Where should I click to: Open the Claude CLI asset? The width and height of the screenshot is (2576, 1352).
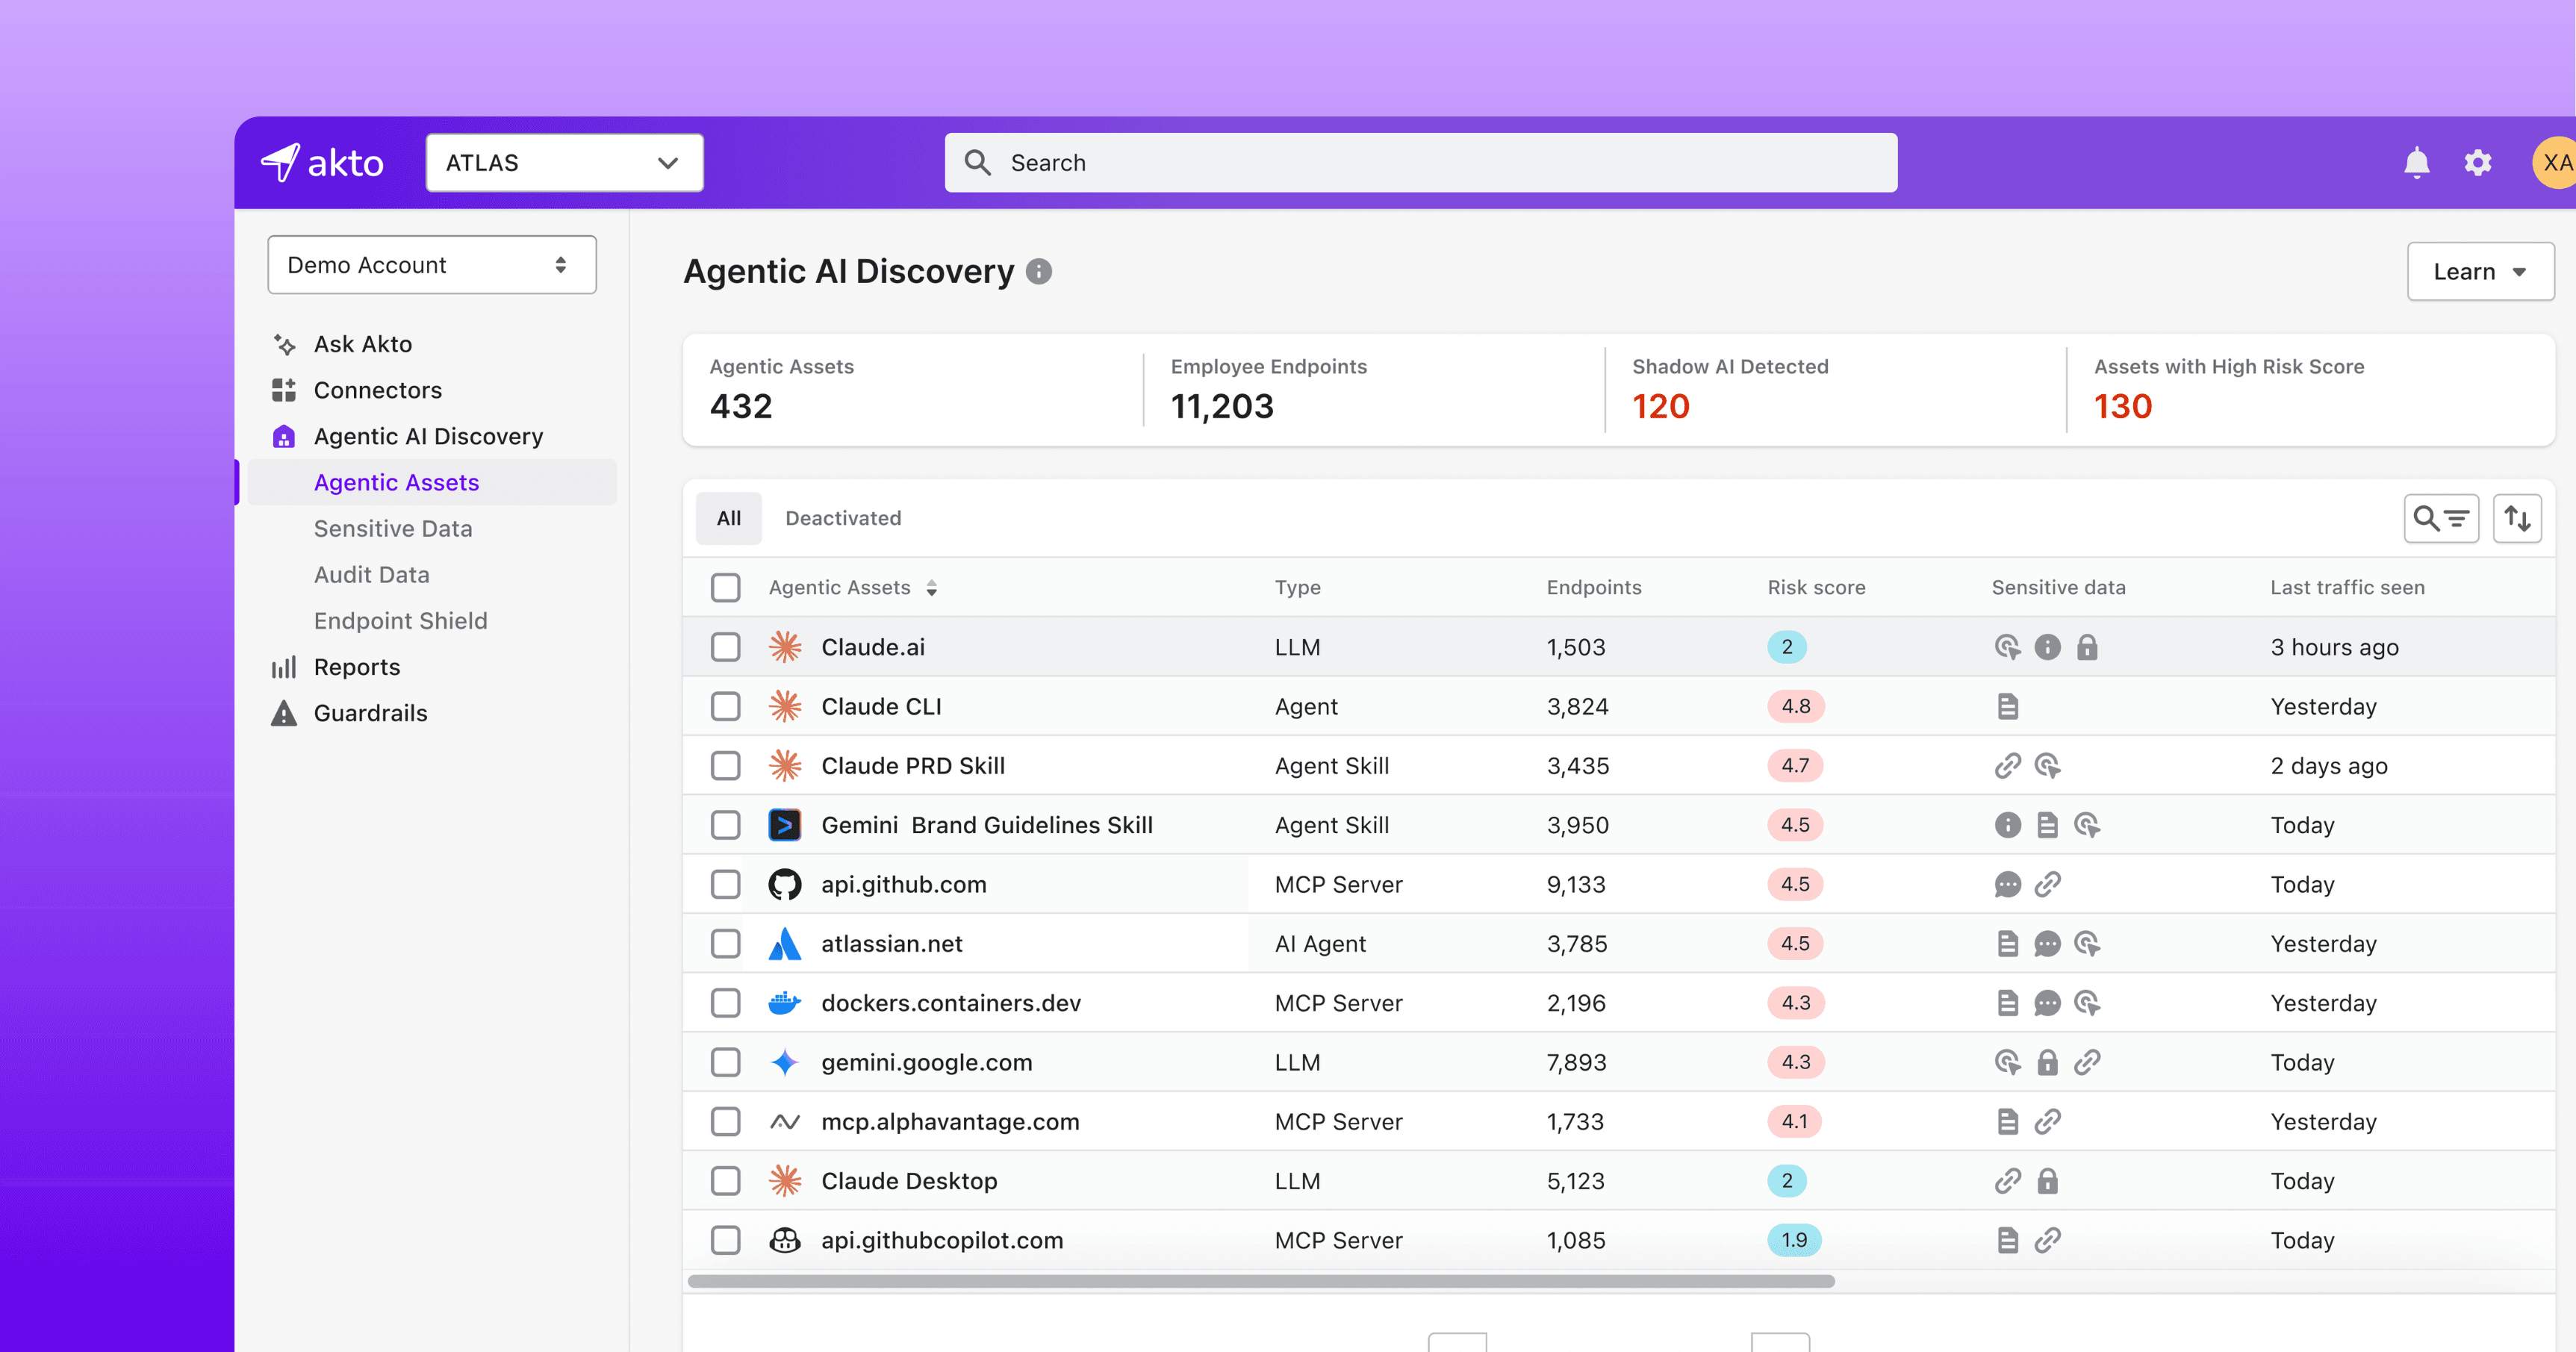[881, 706]
